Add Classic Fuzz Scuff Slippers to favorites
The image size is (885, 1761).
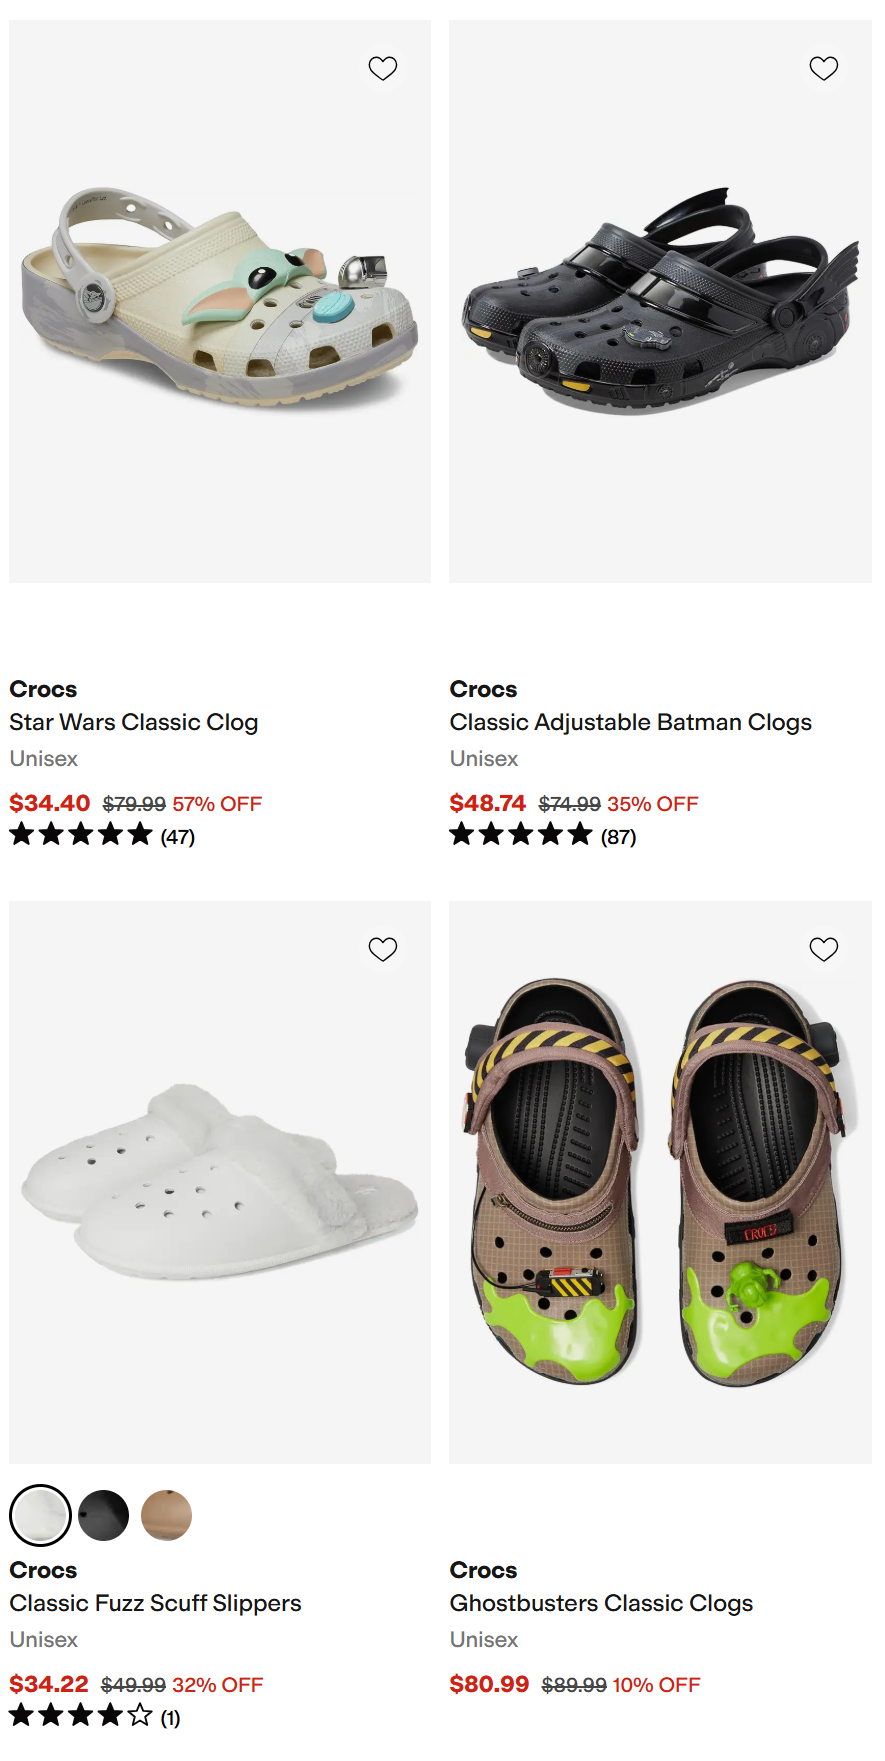click(383, 949)
